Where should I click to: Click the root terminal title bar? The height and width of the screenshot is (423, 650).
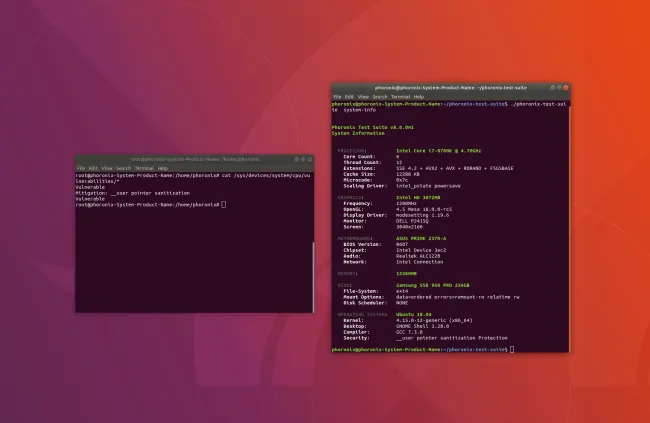tap(194, 159)
